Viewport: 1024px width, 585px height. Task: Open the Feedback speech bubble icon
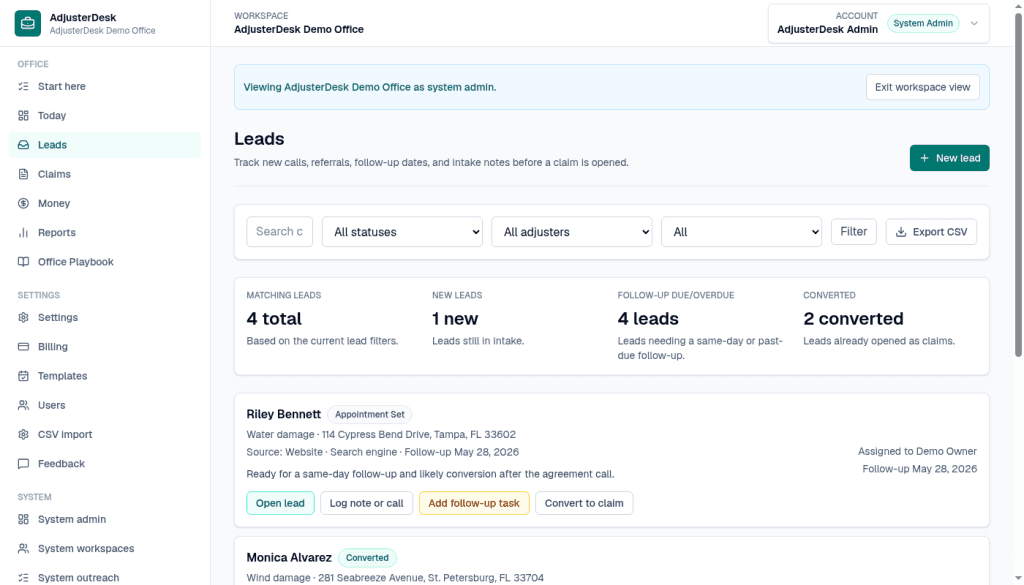click(x=24, y=464)
